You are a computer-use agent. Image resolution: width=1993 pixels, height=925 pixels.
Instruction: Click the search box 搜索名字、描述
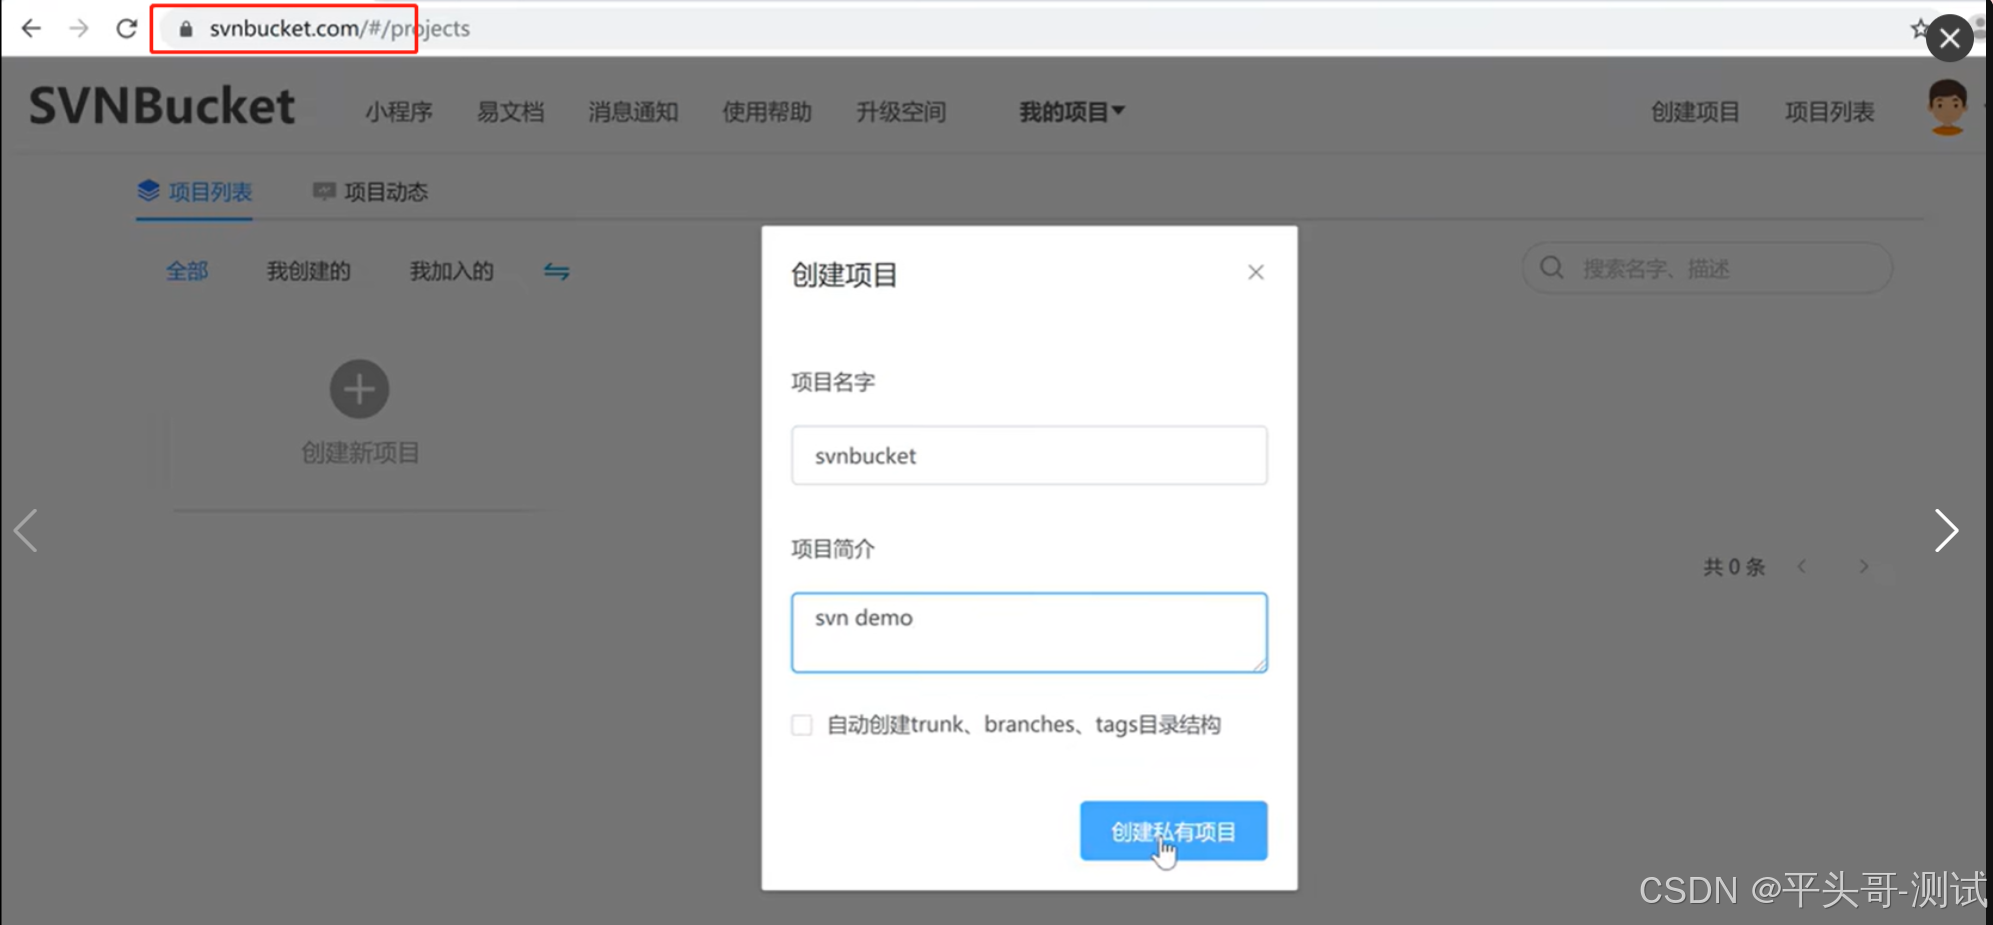tap(1707, 268)
